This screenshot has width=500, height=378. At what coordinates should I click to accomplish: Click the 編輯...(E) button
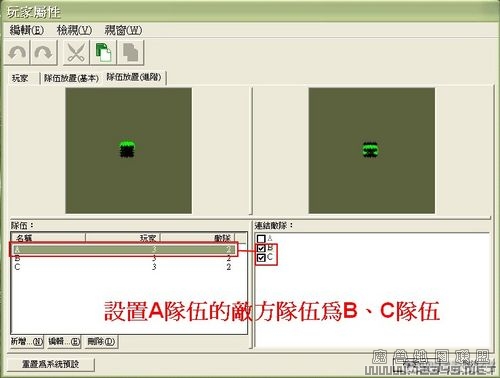pos(64,341)
